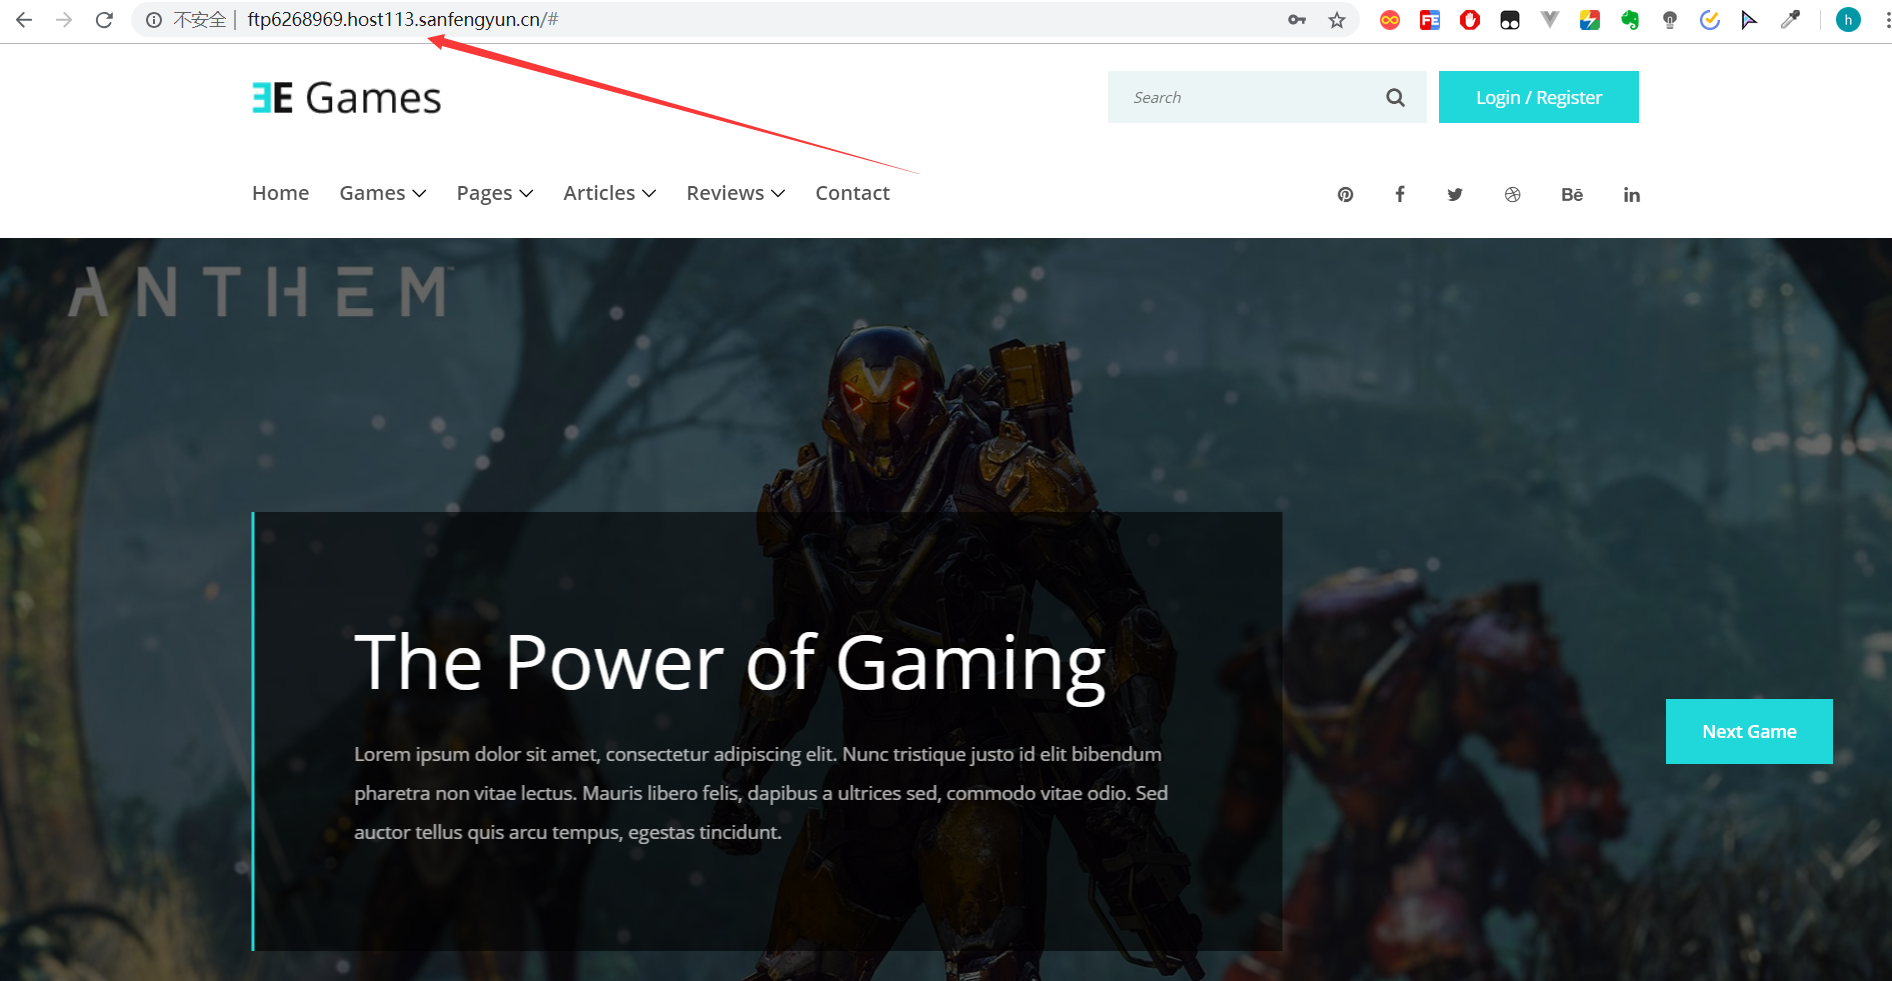Click the E Games site logo
The image size is (1892, 981).
346,98
